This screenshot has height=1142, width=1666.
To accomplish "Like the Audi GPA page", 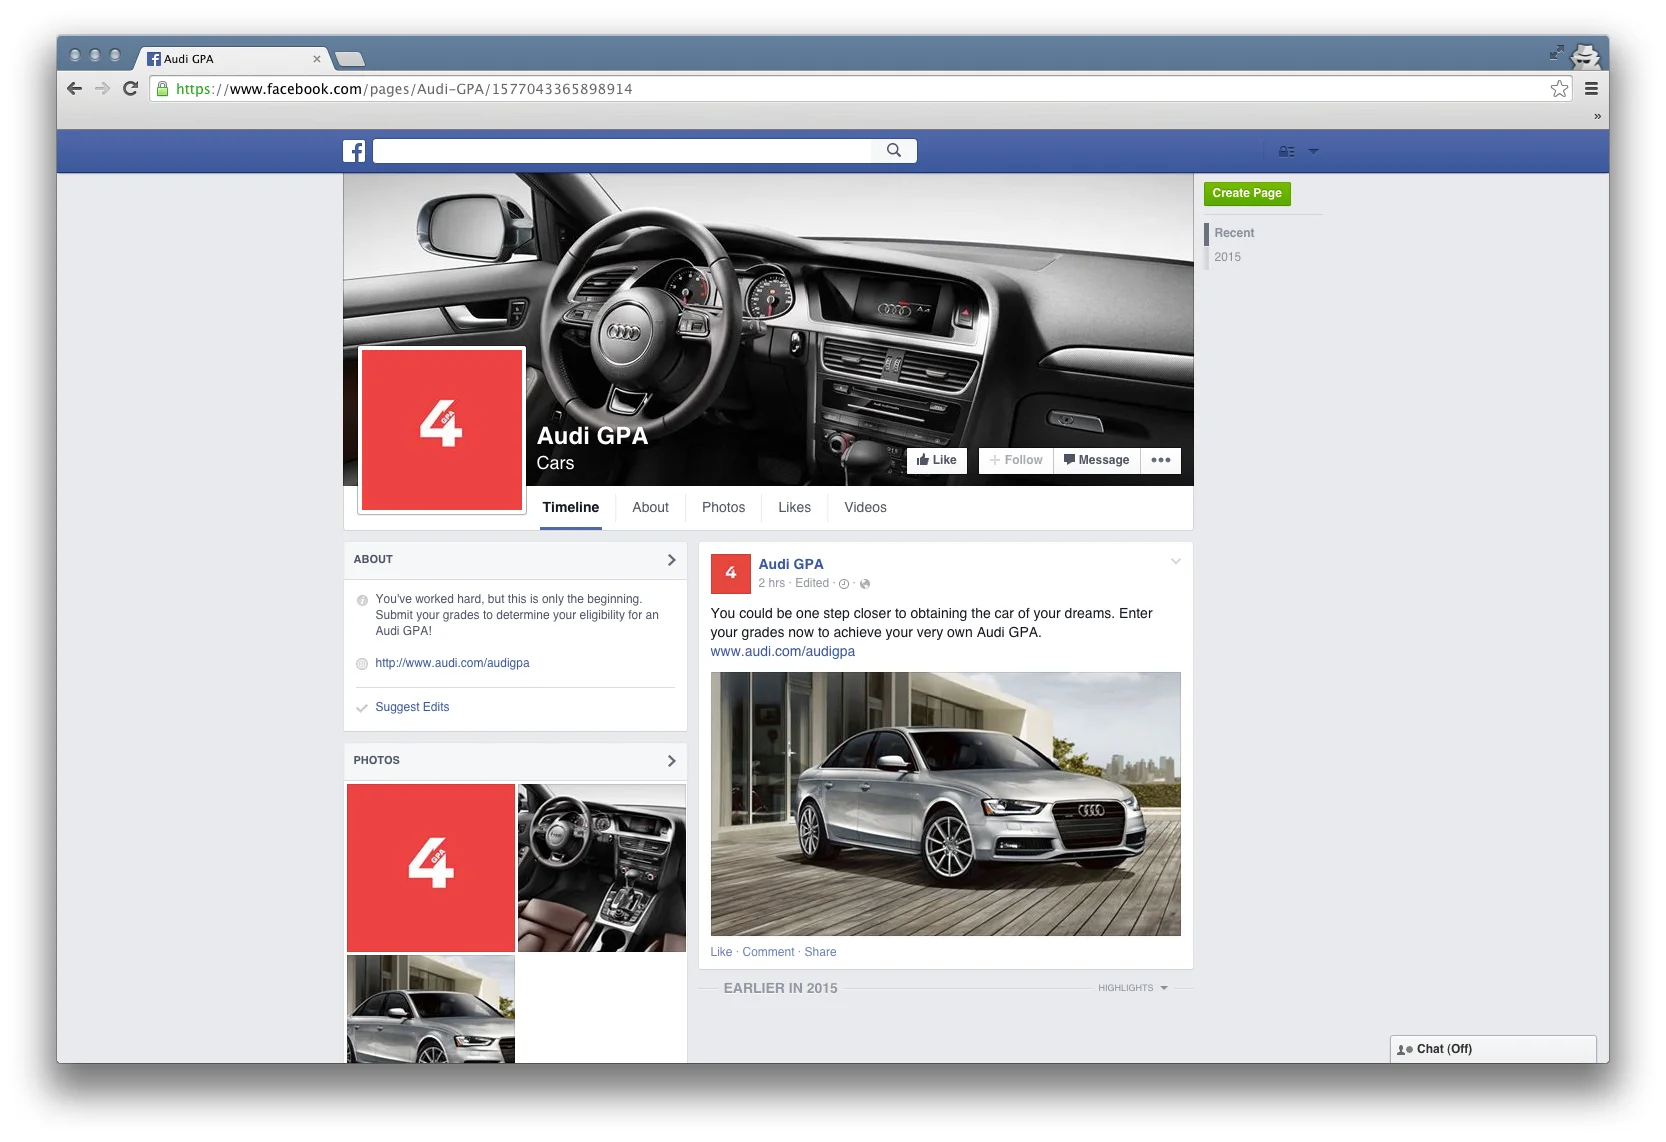I will tap(936, 460).
